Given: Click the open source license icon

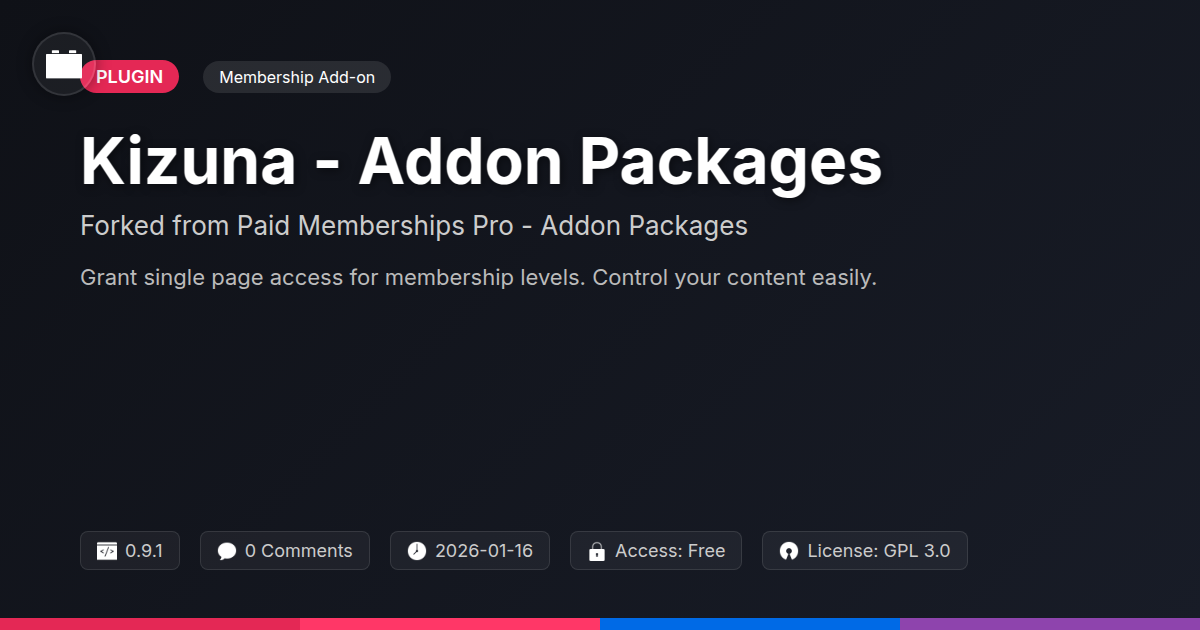Looking at the screenshot, I should [x=789, y=551].
